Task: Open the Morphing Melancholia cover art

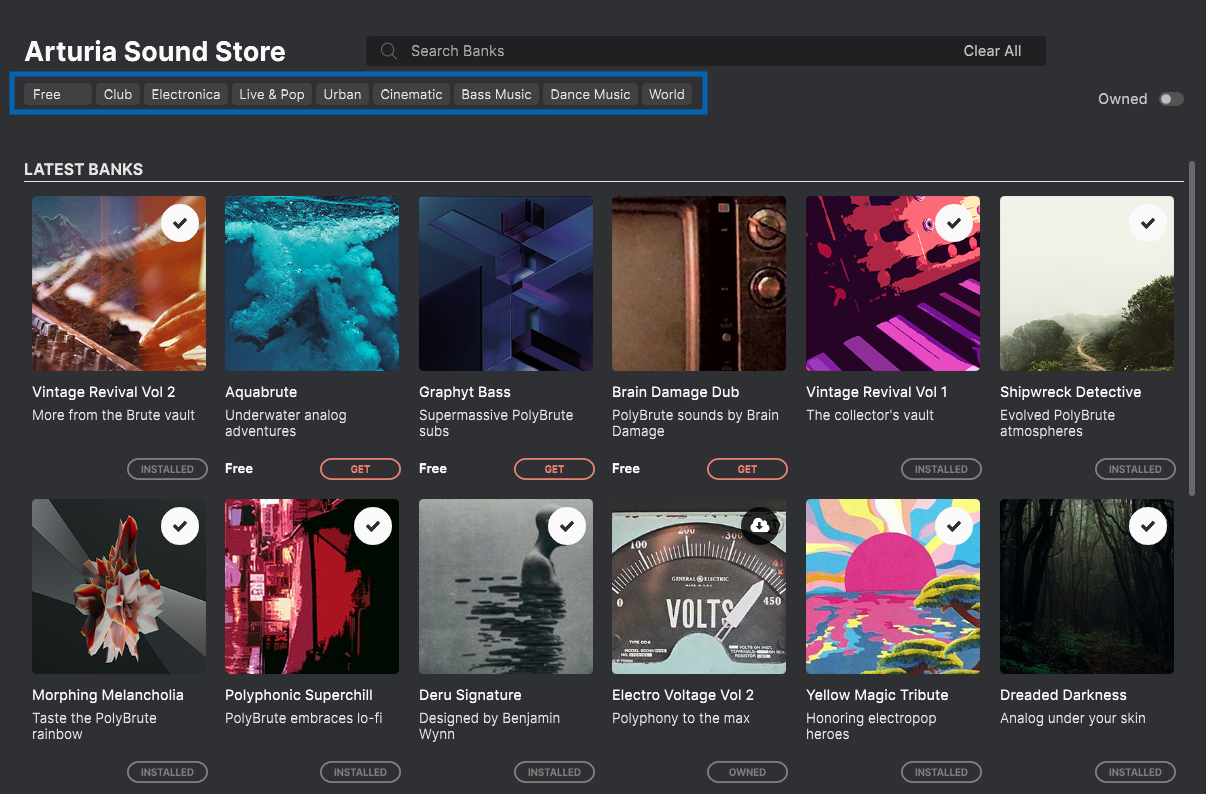Action: 119,586
